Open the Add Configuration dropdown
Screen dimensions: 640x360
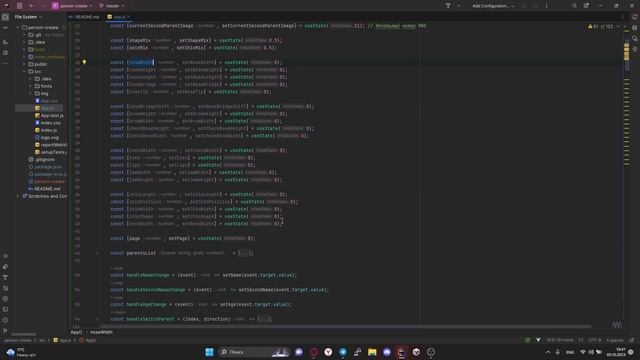pyautogui.click(x=493, y=6)
